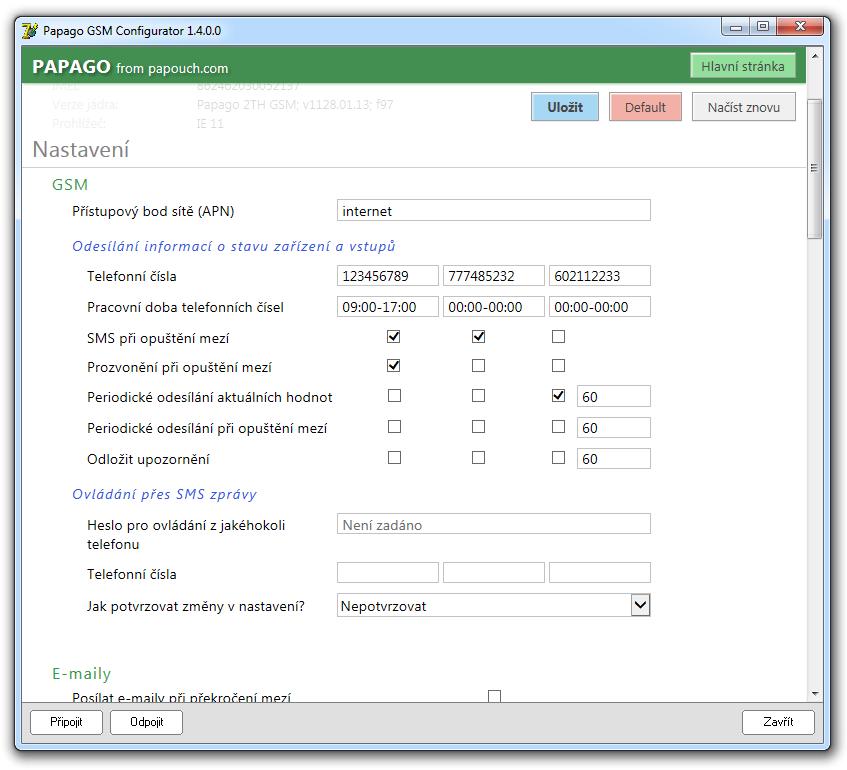
Task: Edit phone number 123456789
Action: 387,276
